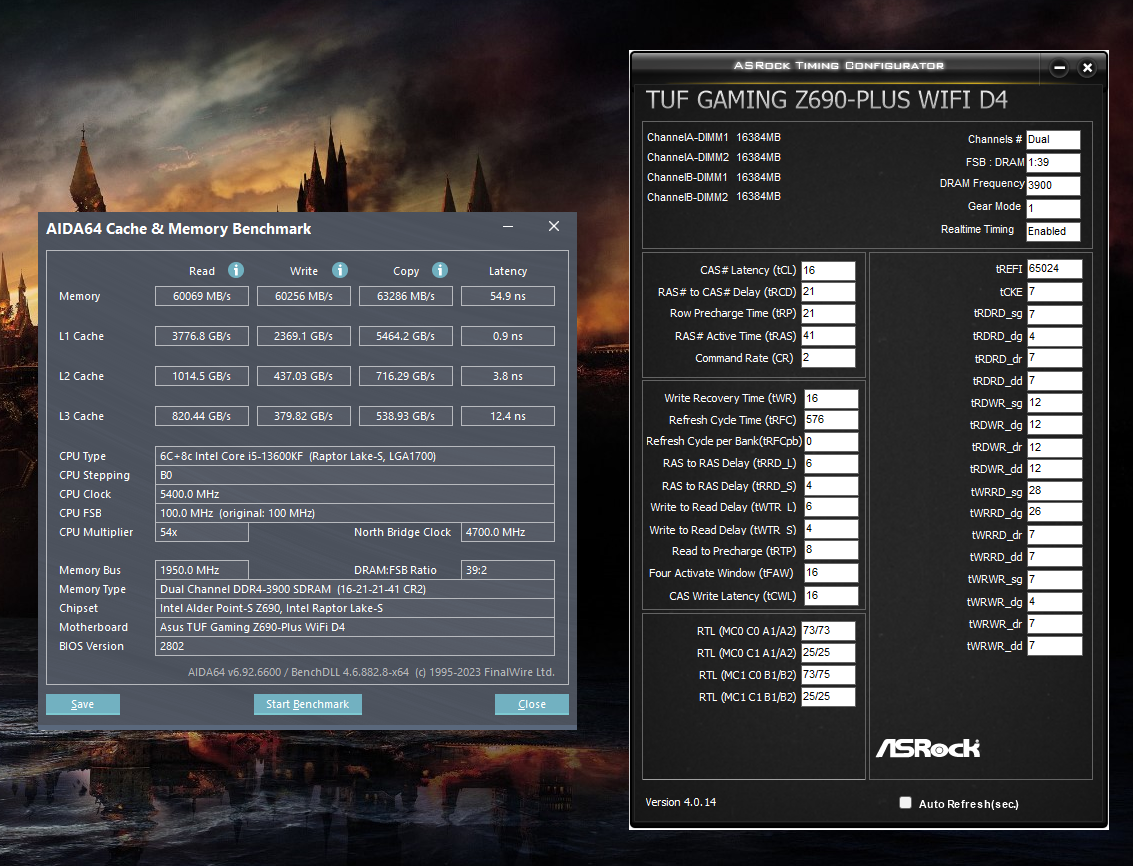1133x866 pixels.
Task: Select the tWTR_S value field
Action: [831, 529]
